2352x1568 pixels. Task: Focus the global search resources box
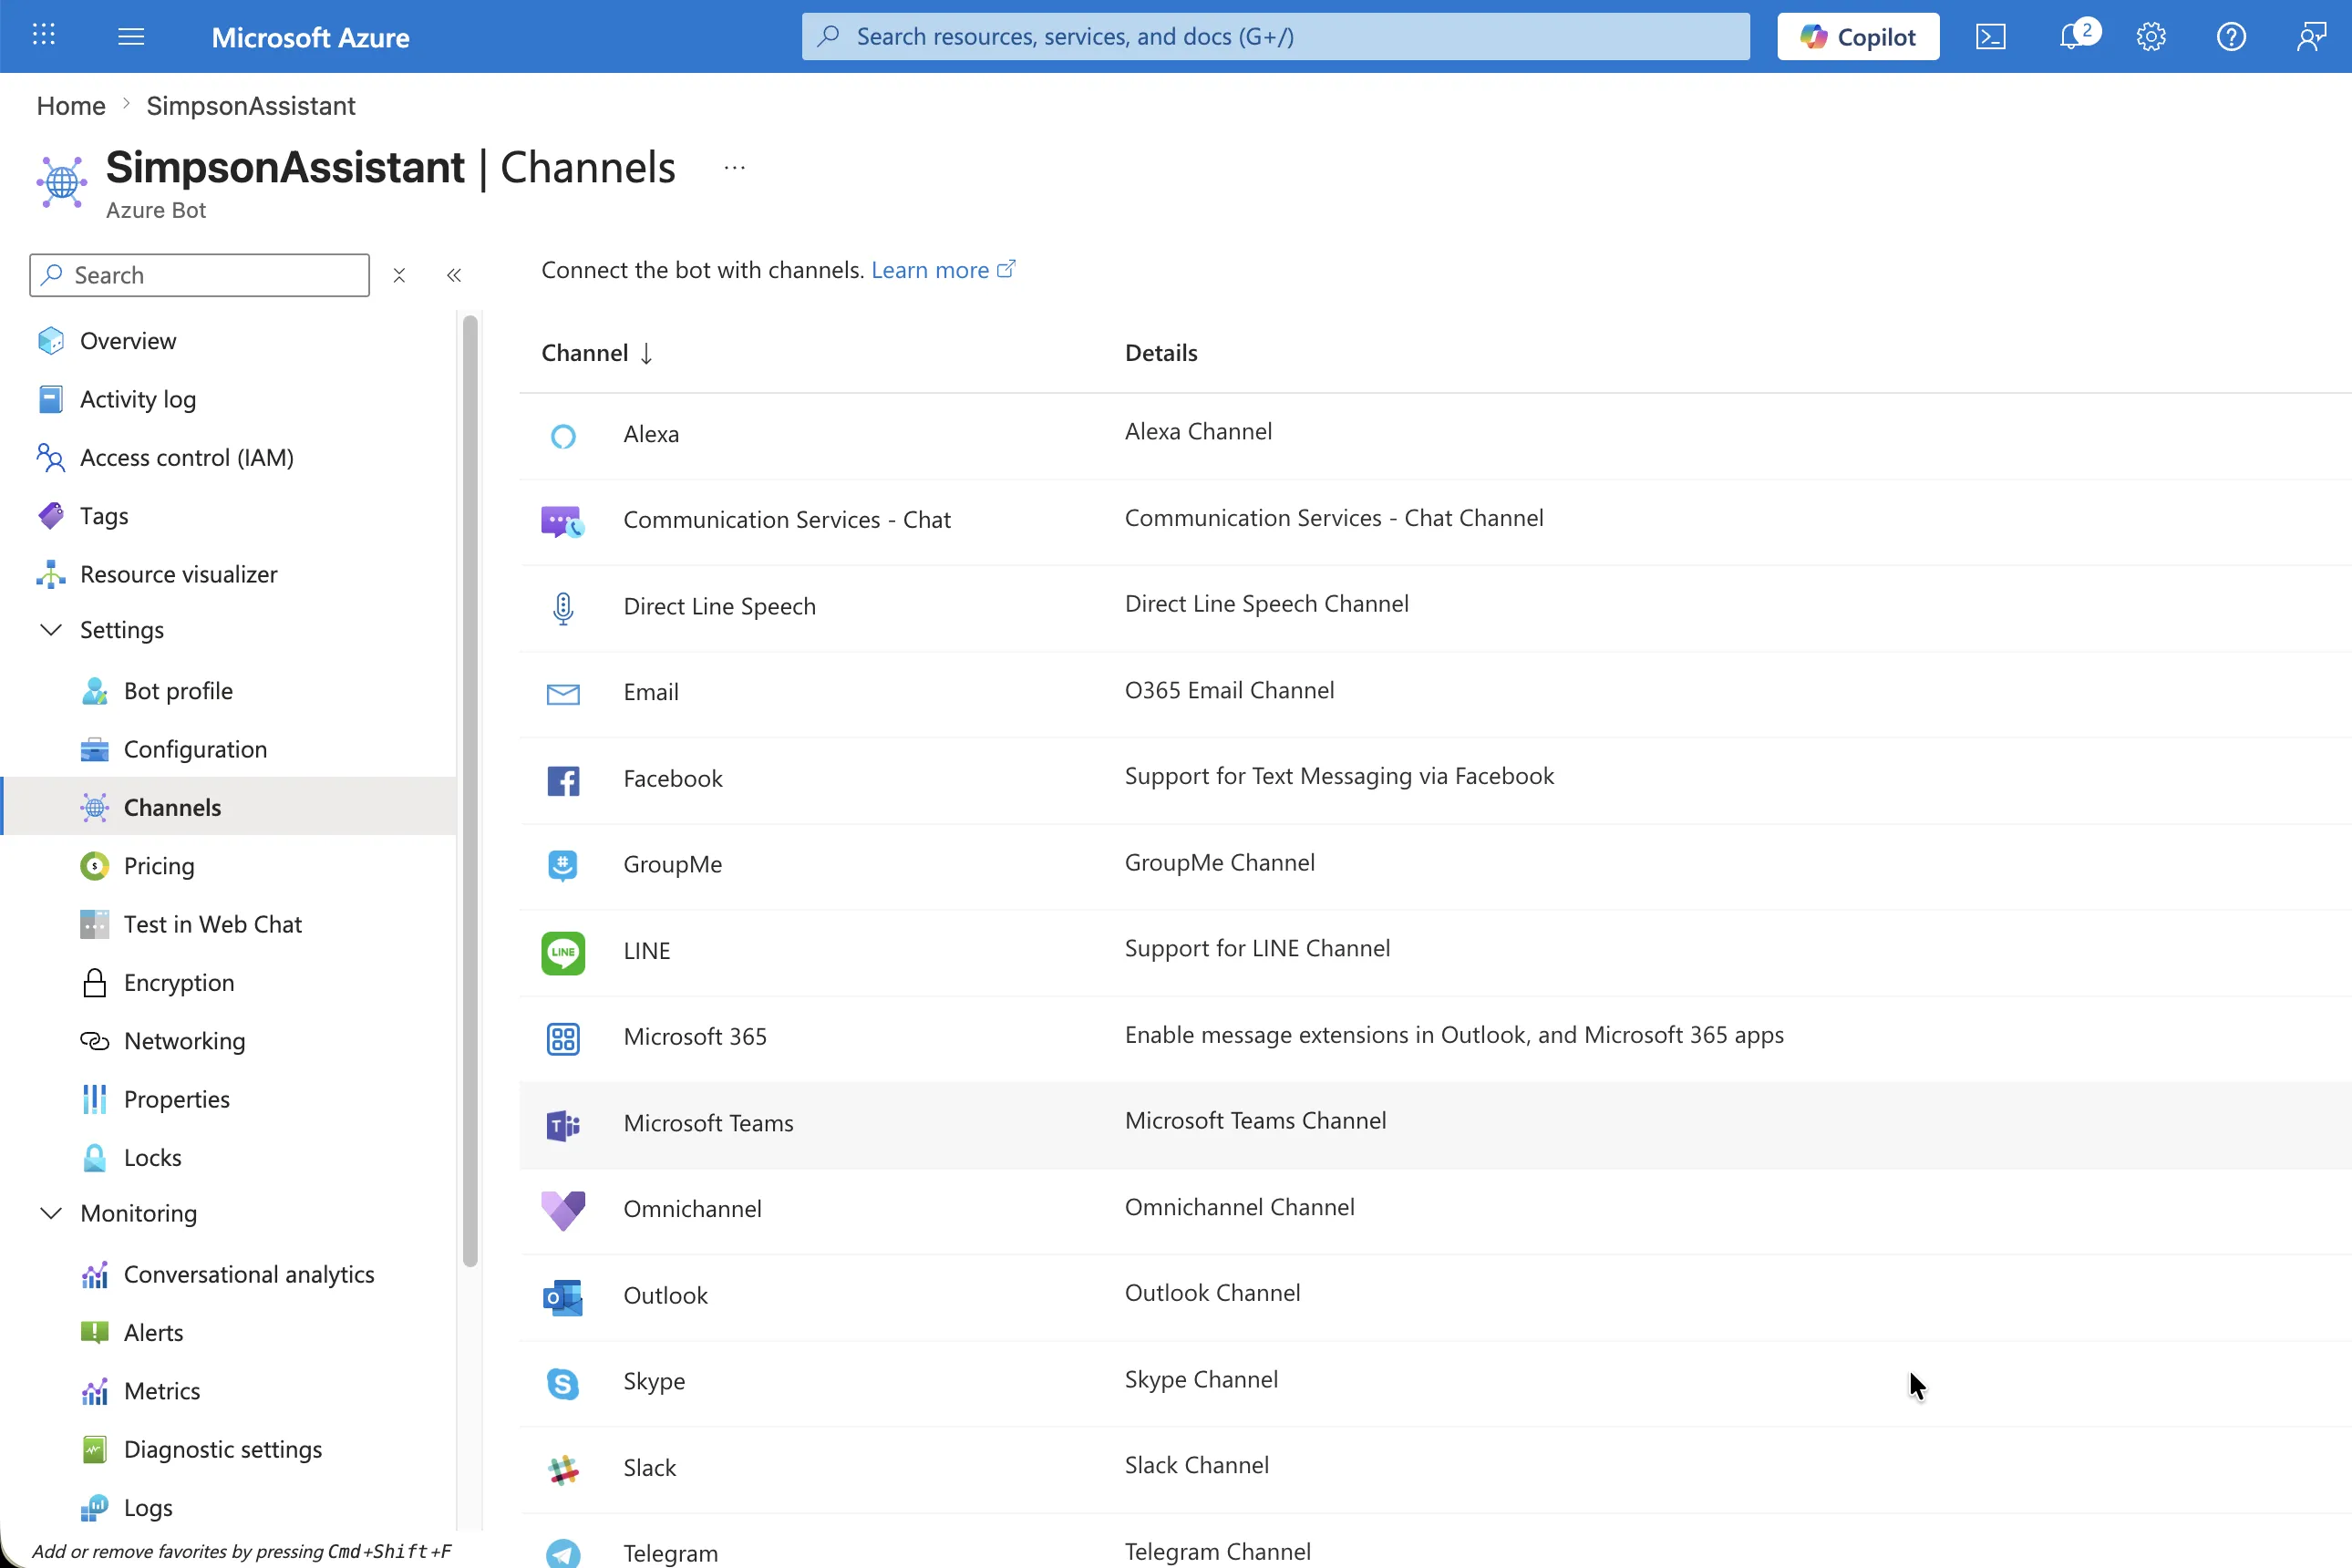1275,37
